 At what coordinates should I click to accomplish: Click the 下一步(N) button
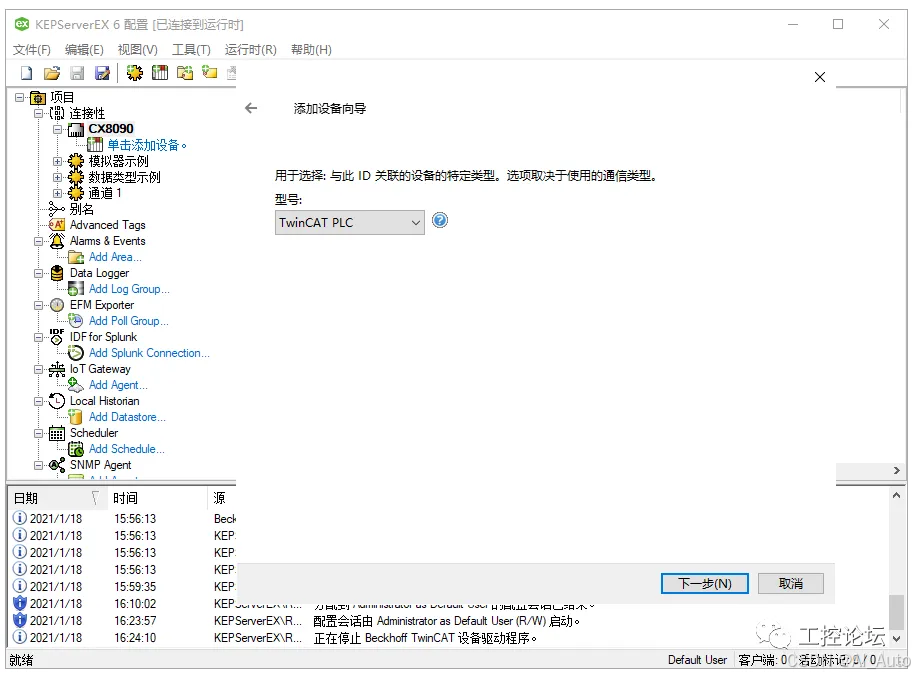704,583
